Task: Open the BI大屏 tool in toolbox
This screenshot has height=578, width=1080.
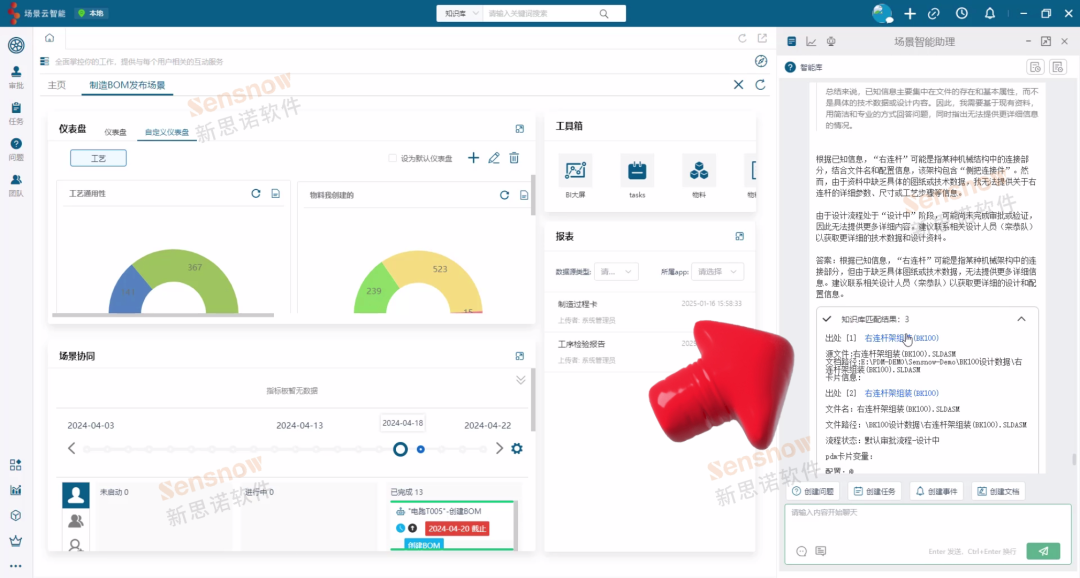Action: [575, 171]
